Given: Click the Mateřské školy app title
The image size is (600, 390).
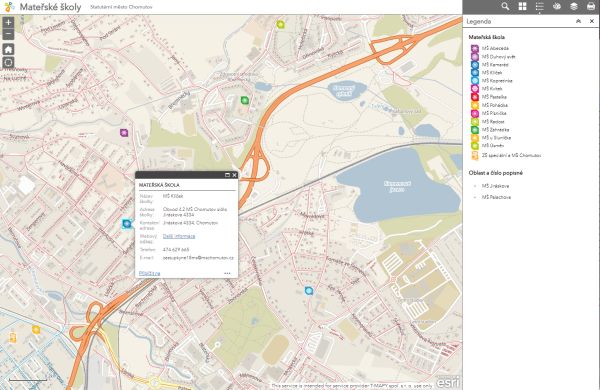Looking at the screenshot, I should pos(50,7).
